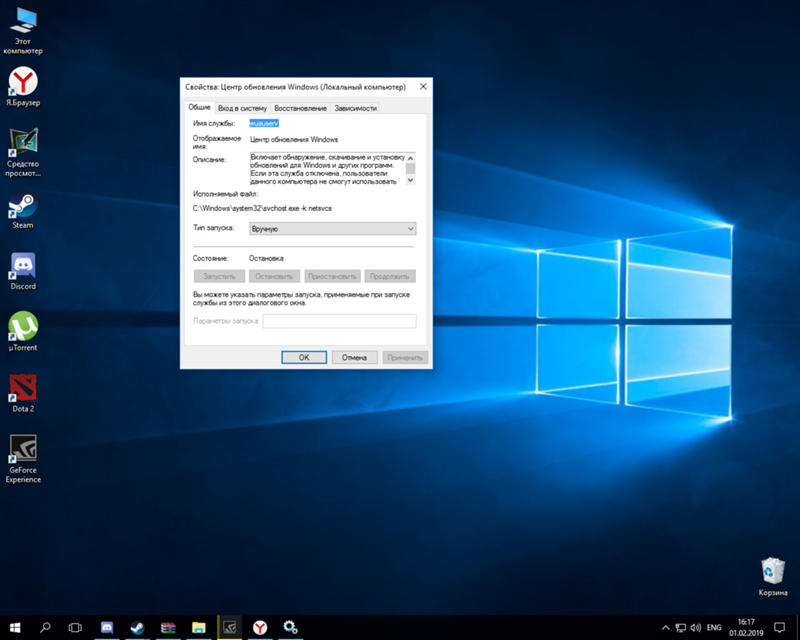Click the svchost.exe executable path text
The width and height of the screenshot is (800, 640).
click(262, 208)
